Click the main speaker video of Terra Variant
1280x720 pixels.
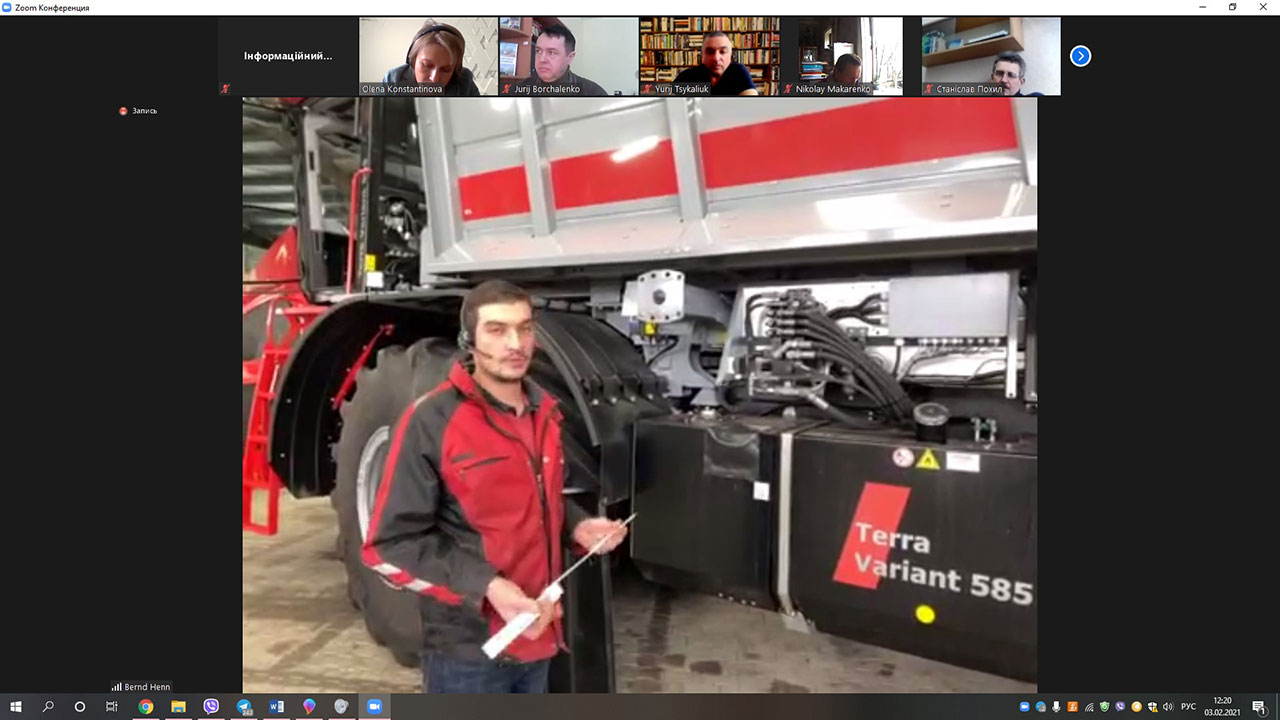[640, 395]
